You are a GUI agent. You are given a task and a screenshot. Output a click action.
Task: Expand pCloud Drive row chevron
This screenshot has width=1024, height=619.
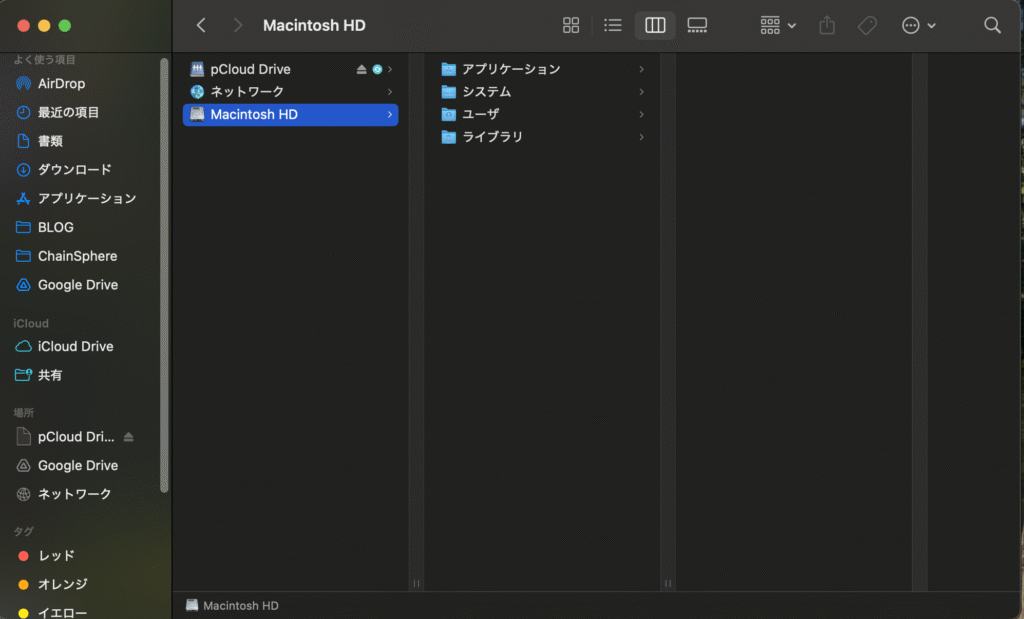pos(390,69)
